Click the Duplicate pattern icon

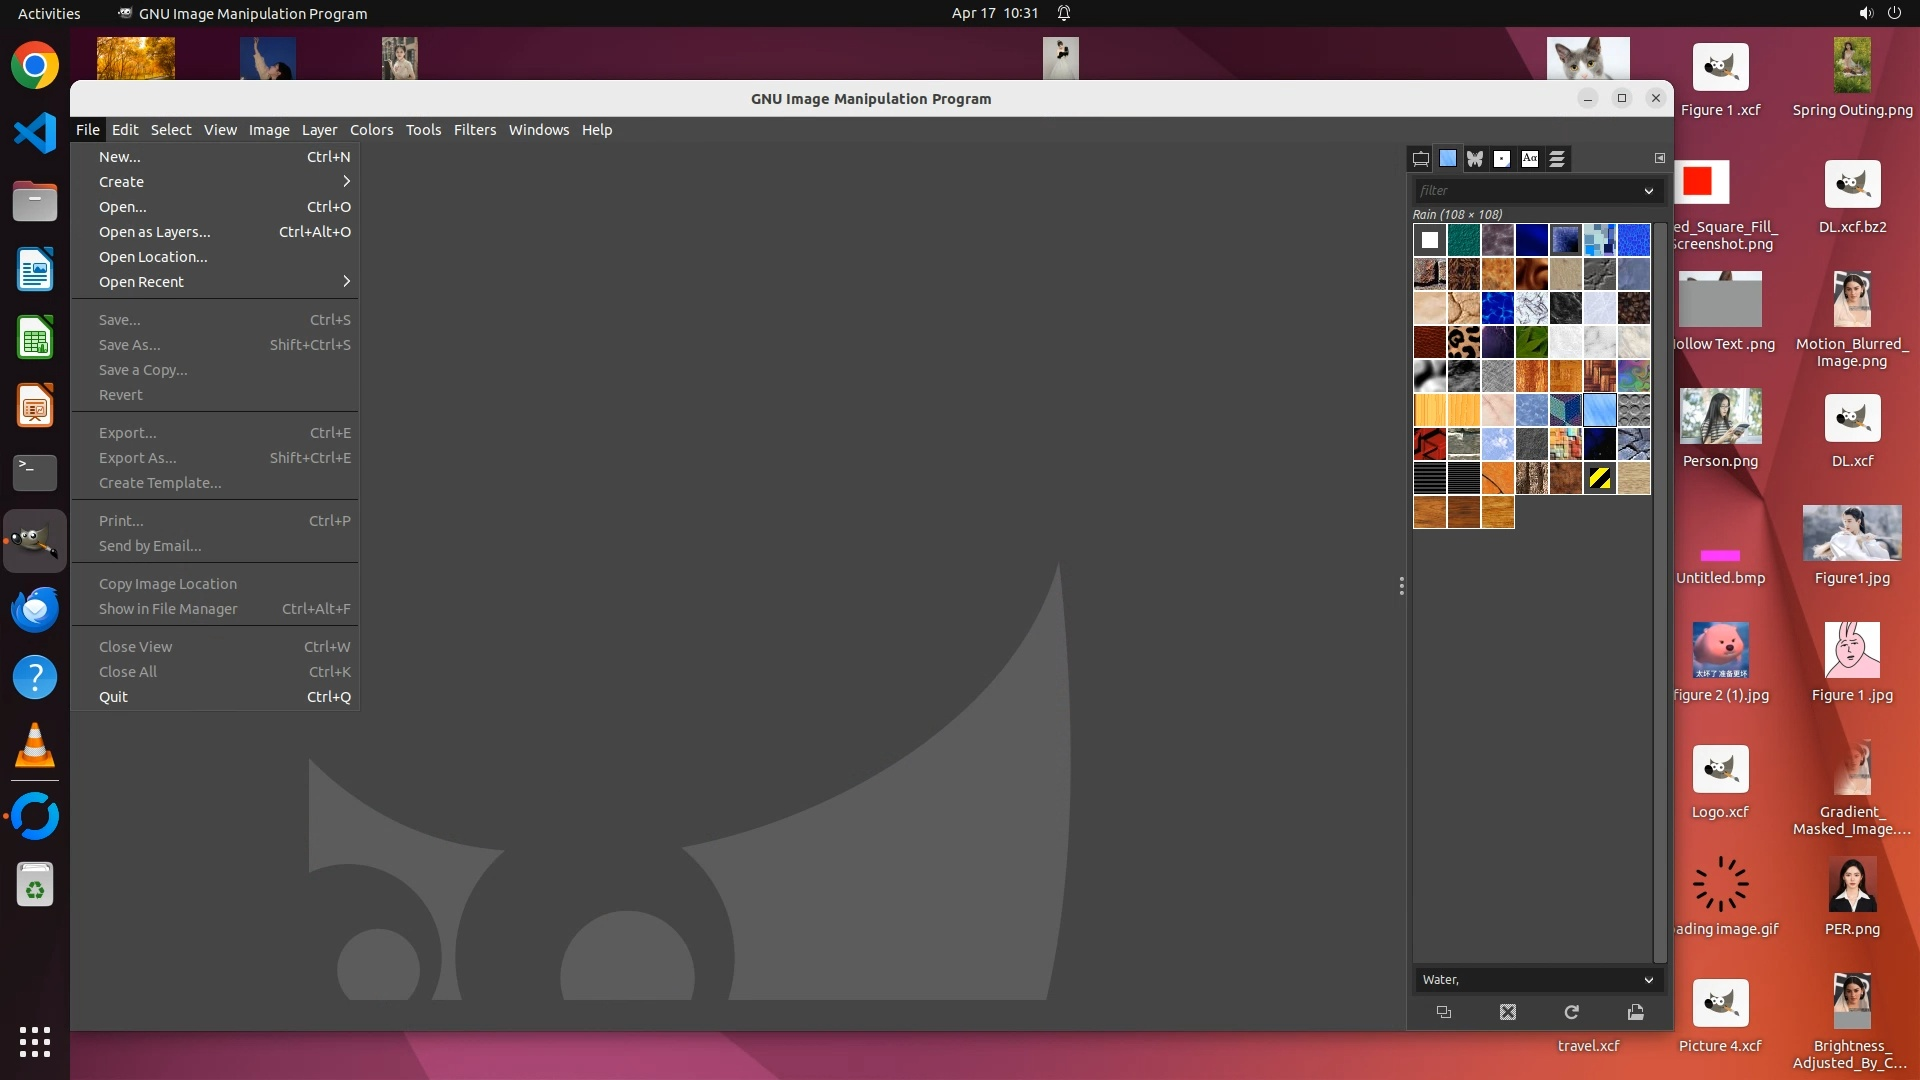pyautogui.click(x=1444, y=1012)
